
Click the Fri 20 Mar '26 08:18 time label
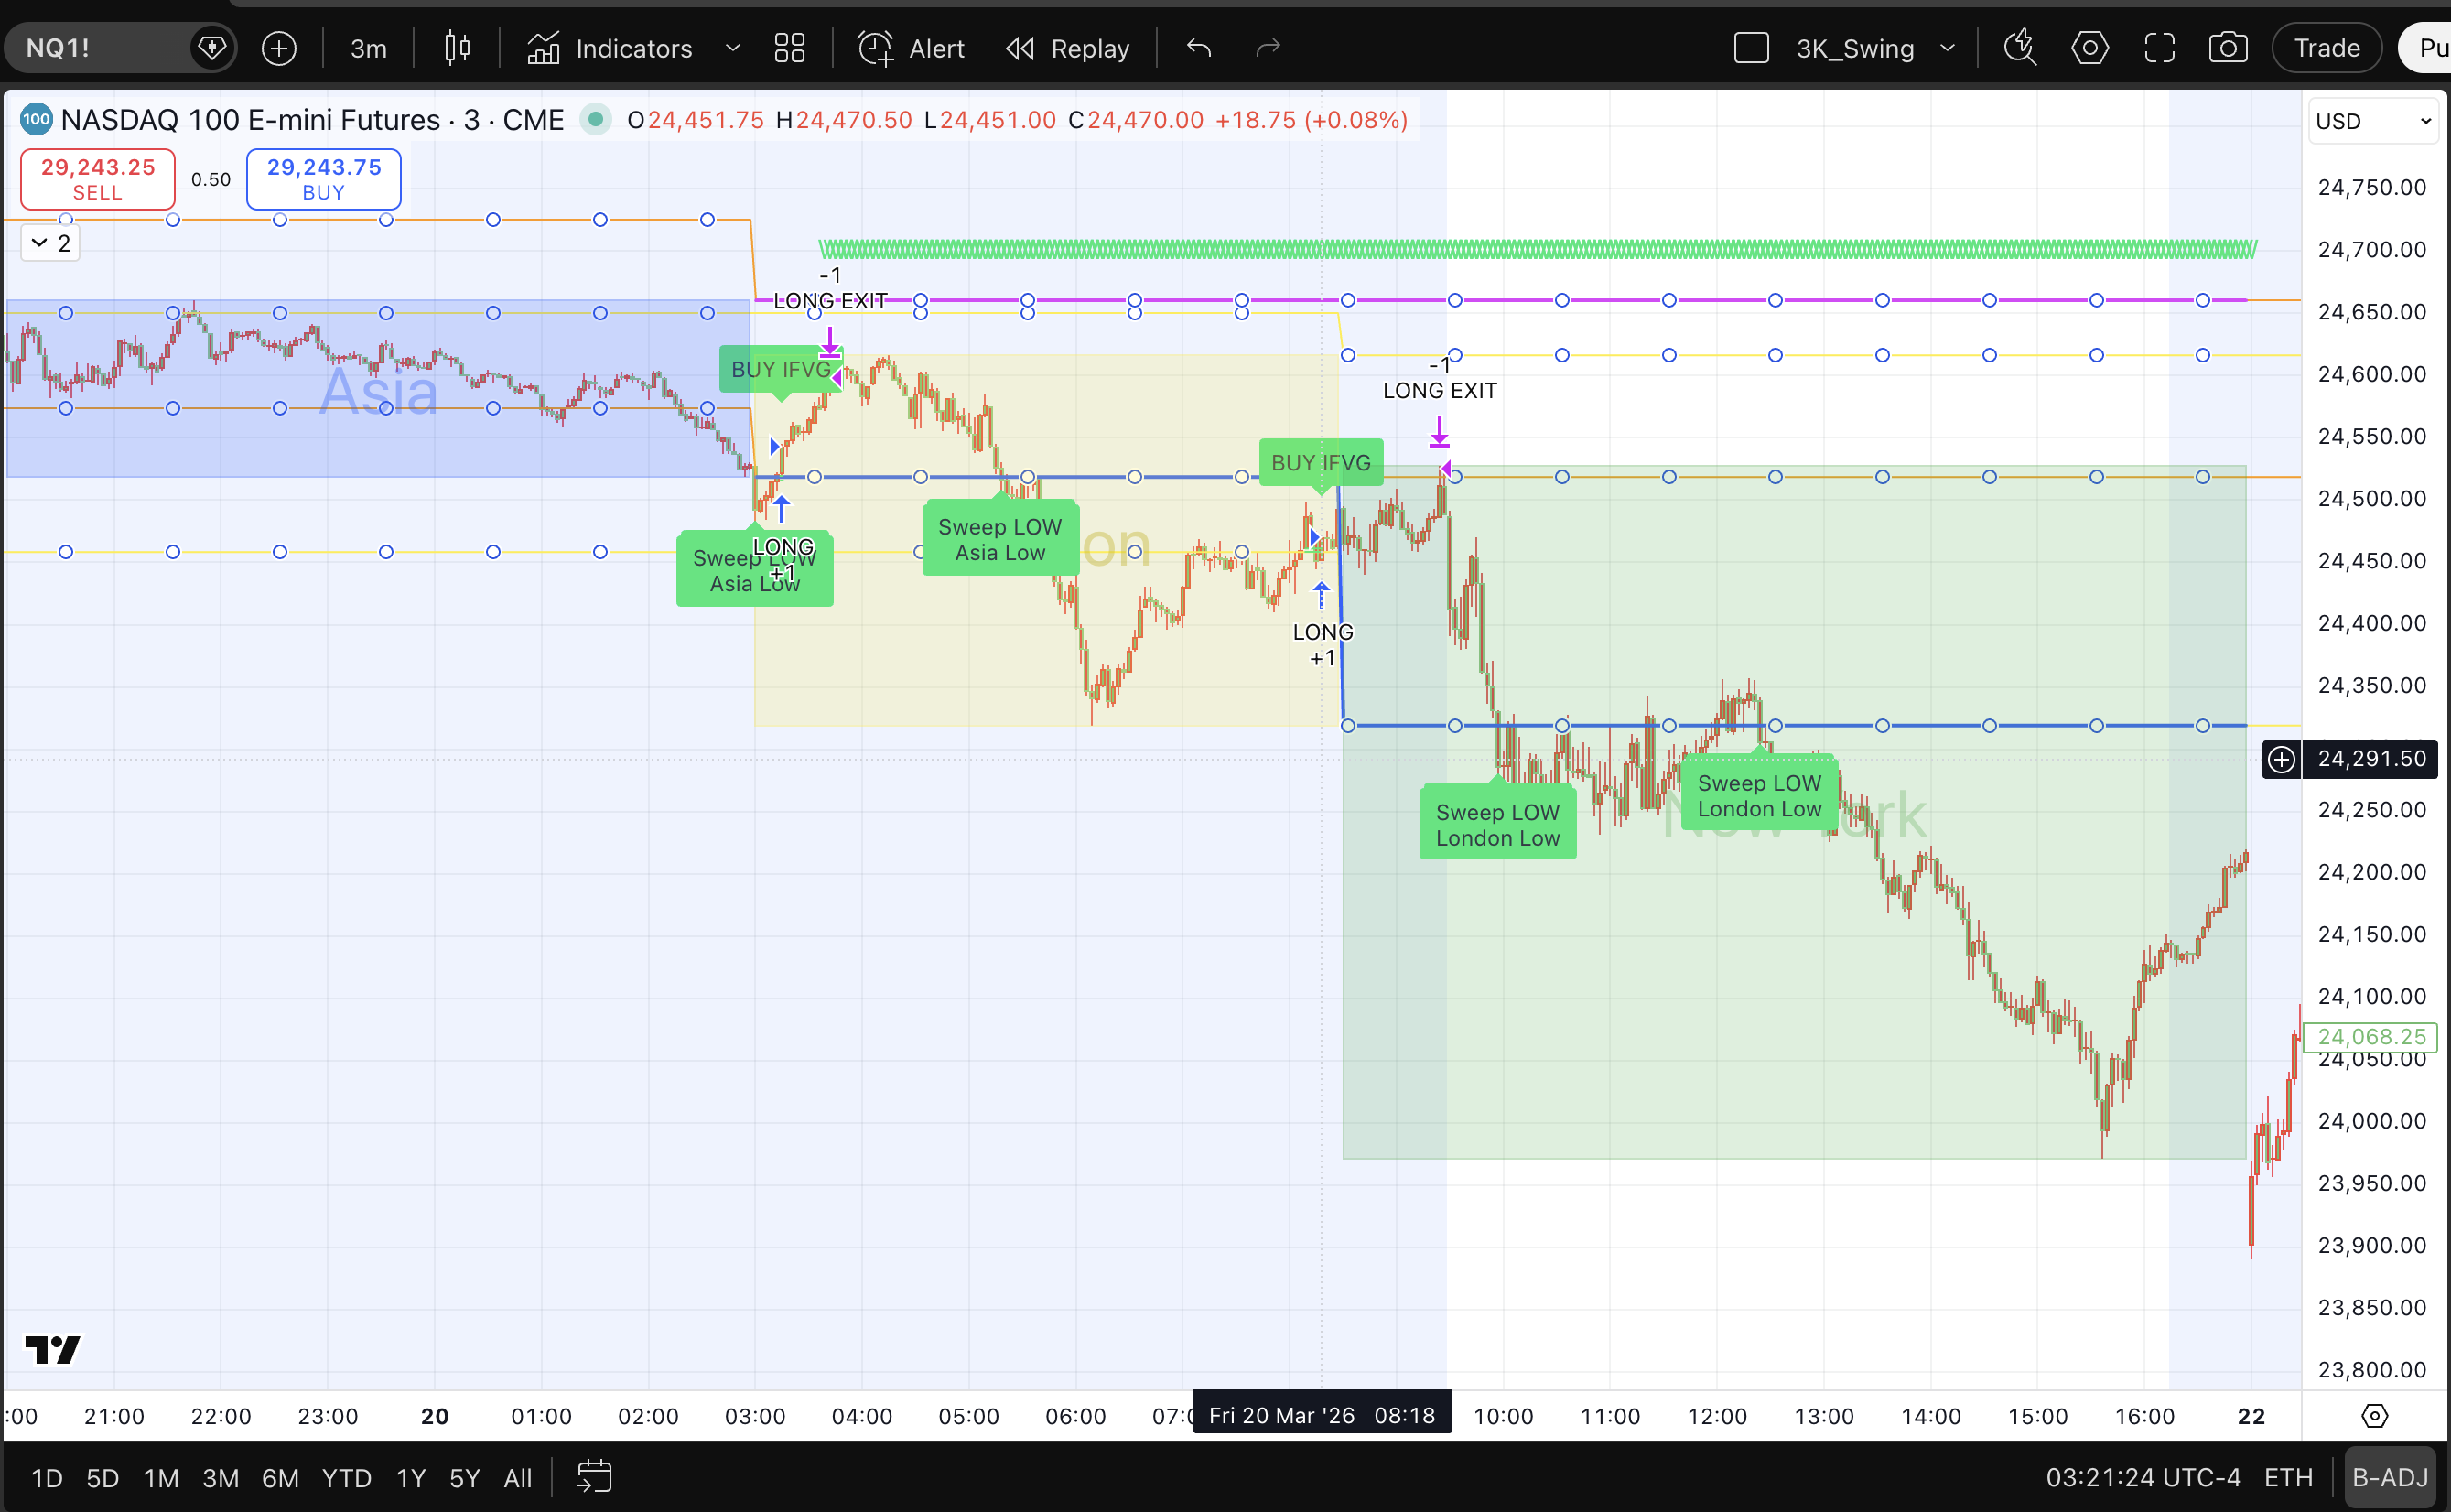pos(1321,1415)
